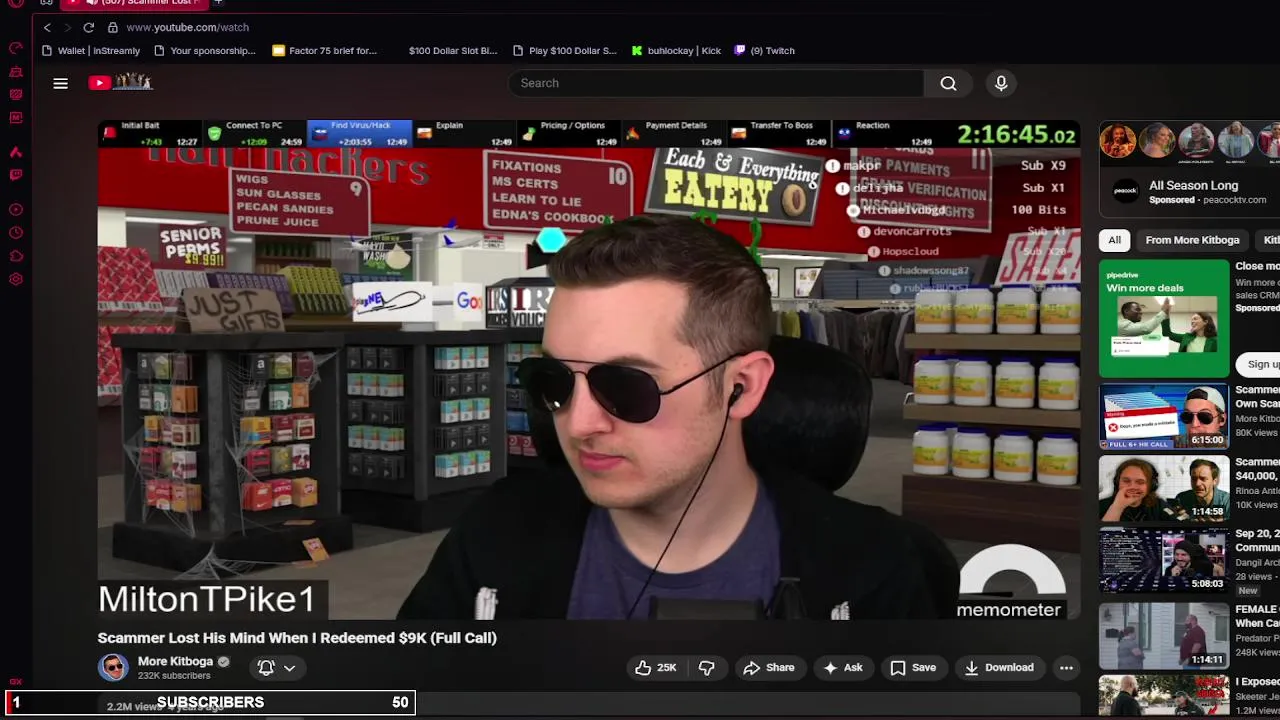The image size is (1280, 720).
Task: Expand the subscription notification dropdown chevron
Action: pos(289,667)
